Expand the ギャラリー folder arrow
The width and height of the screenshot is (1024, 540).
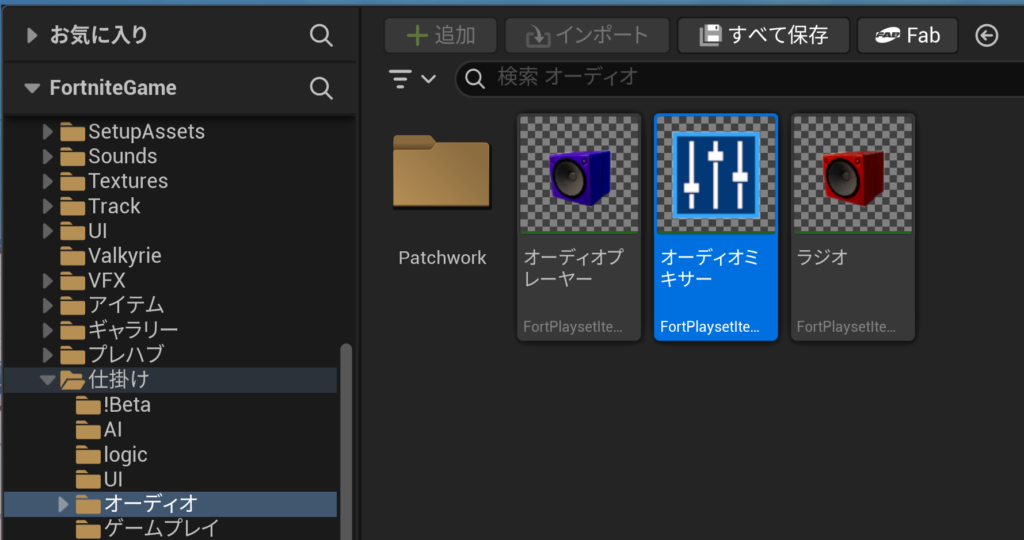(47, 330)
